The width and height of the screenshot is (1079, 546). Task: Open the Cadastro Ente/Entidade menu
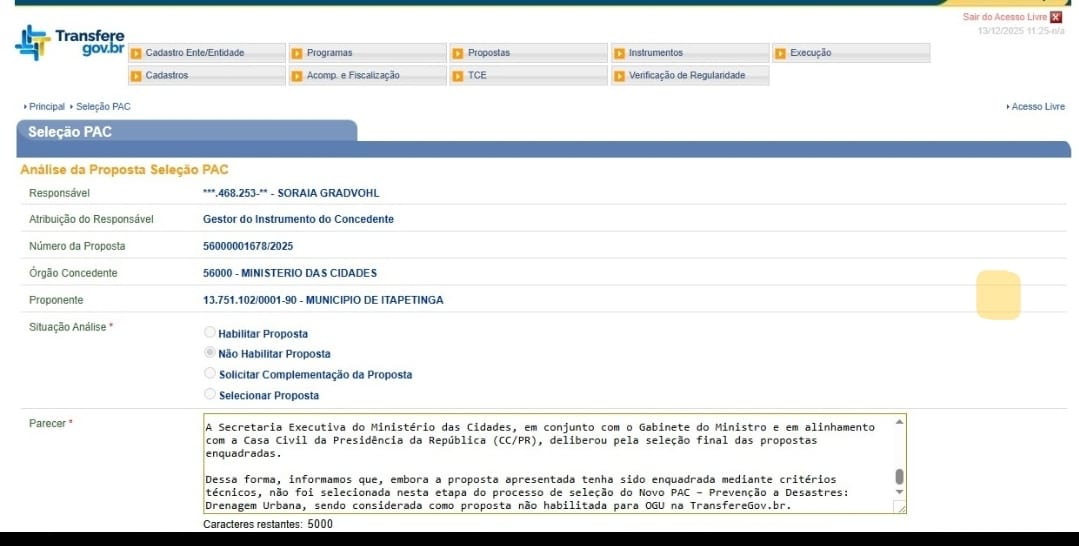click(194, 53)
